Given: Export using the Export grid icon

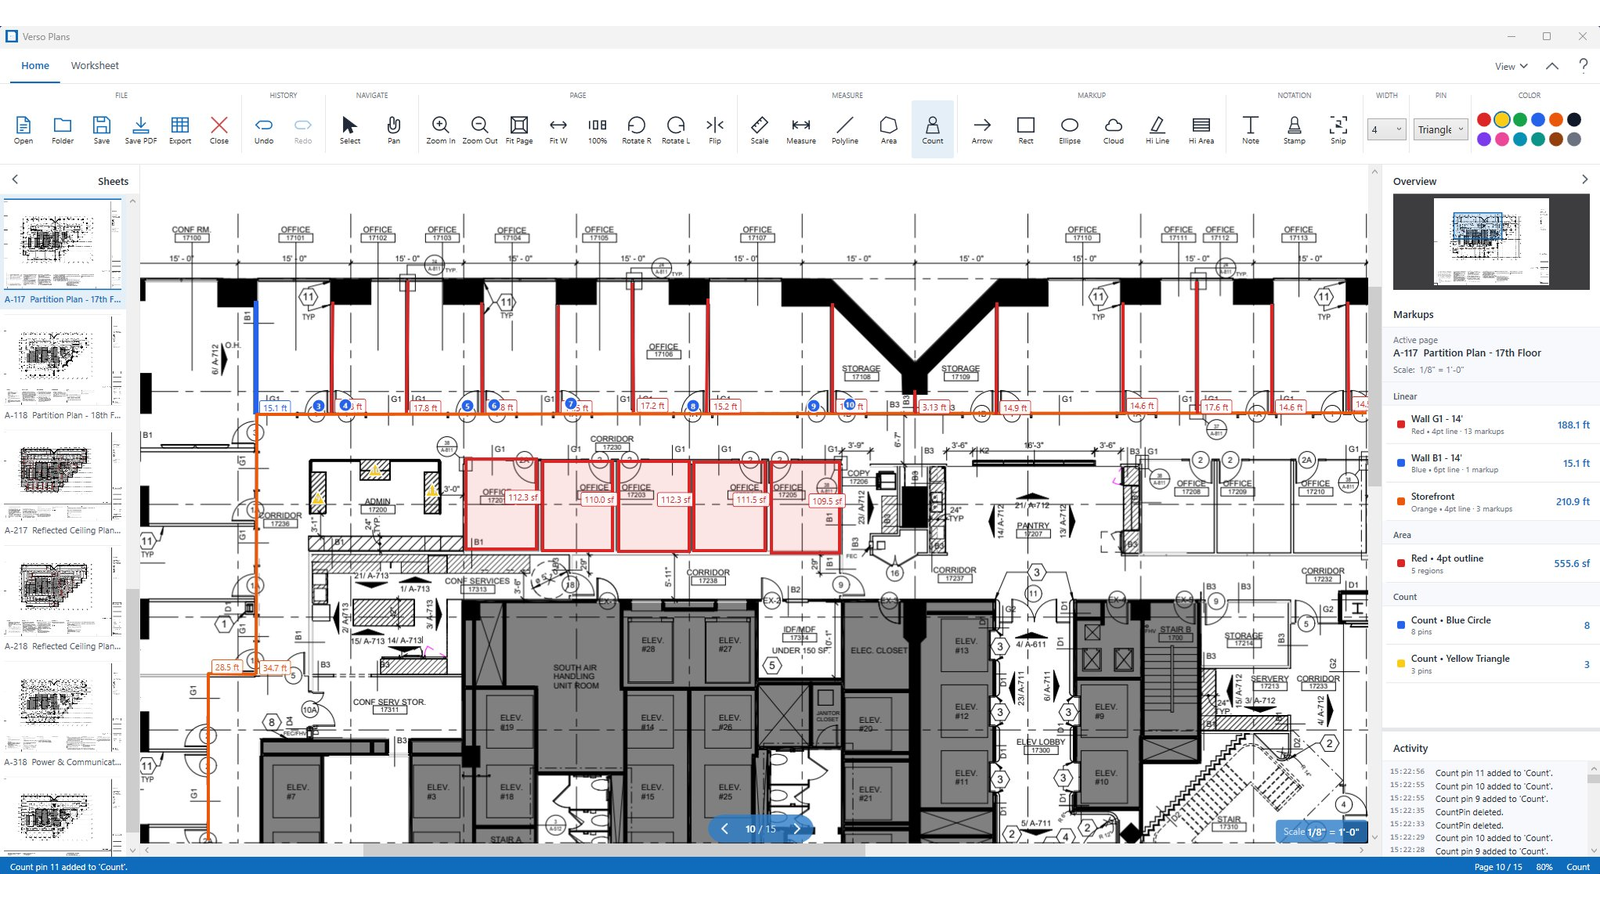Looking at the screenshot, I should 180,129.
